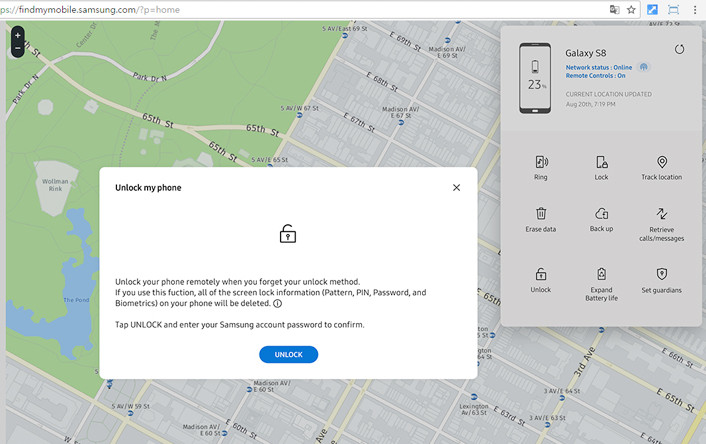Click the '5 AV/W 67 St' map label
This screenshot has height=444, width=706.
click(x=299, y=109)
